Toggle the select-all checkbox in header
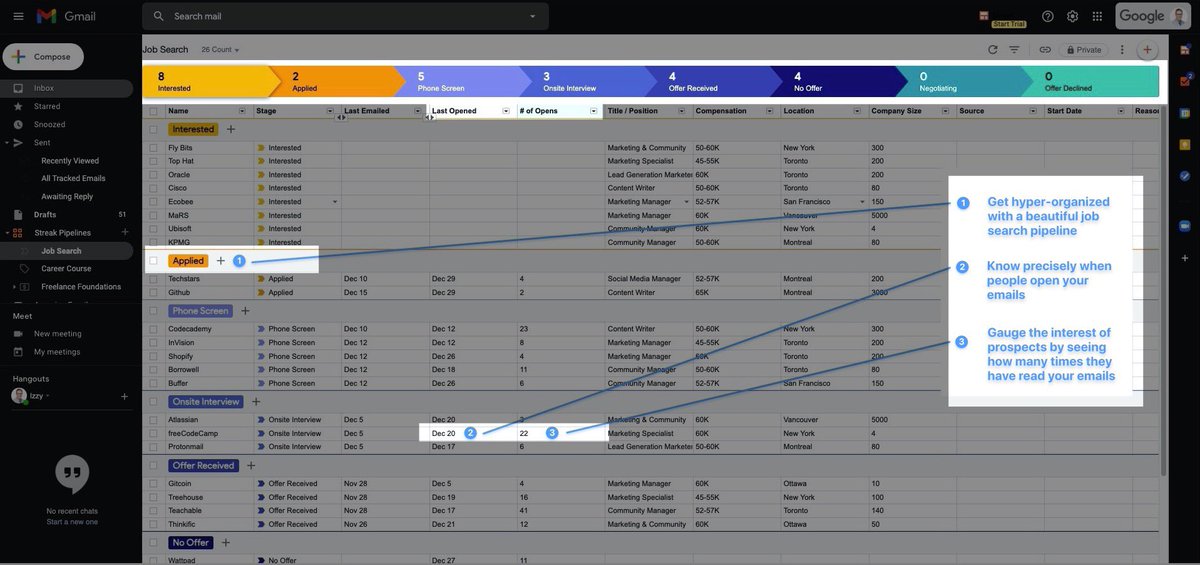 154,111
